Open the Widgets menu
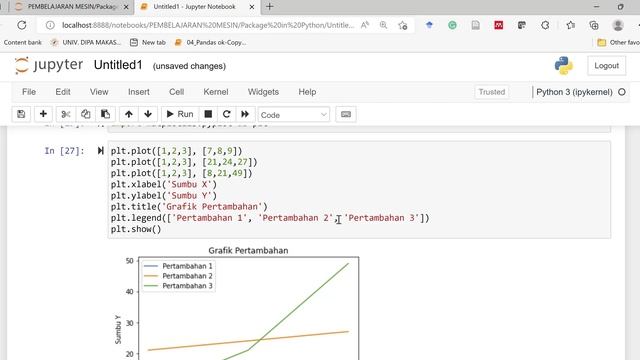Image resolution: width=640 pixels, height=360 pixels. pyautogui.click(x=263, y=92)
